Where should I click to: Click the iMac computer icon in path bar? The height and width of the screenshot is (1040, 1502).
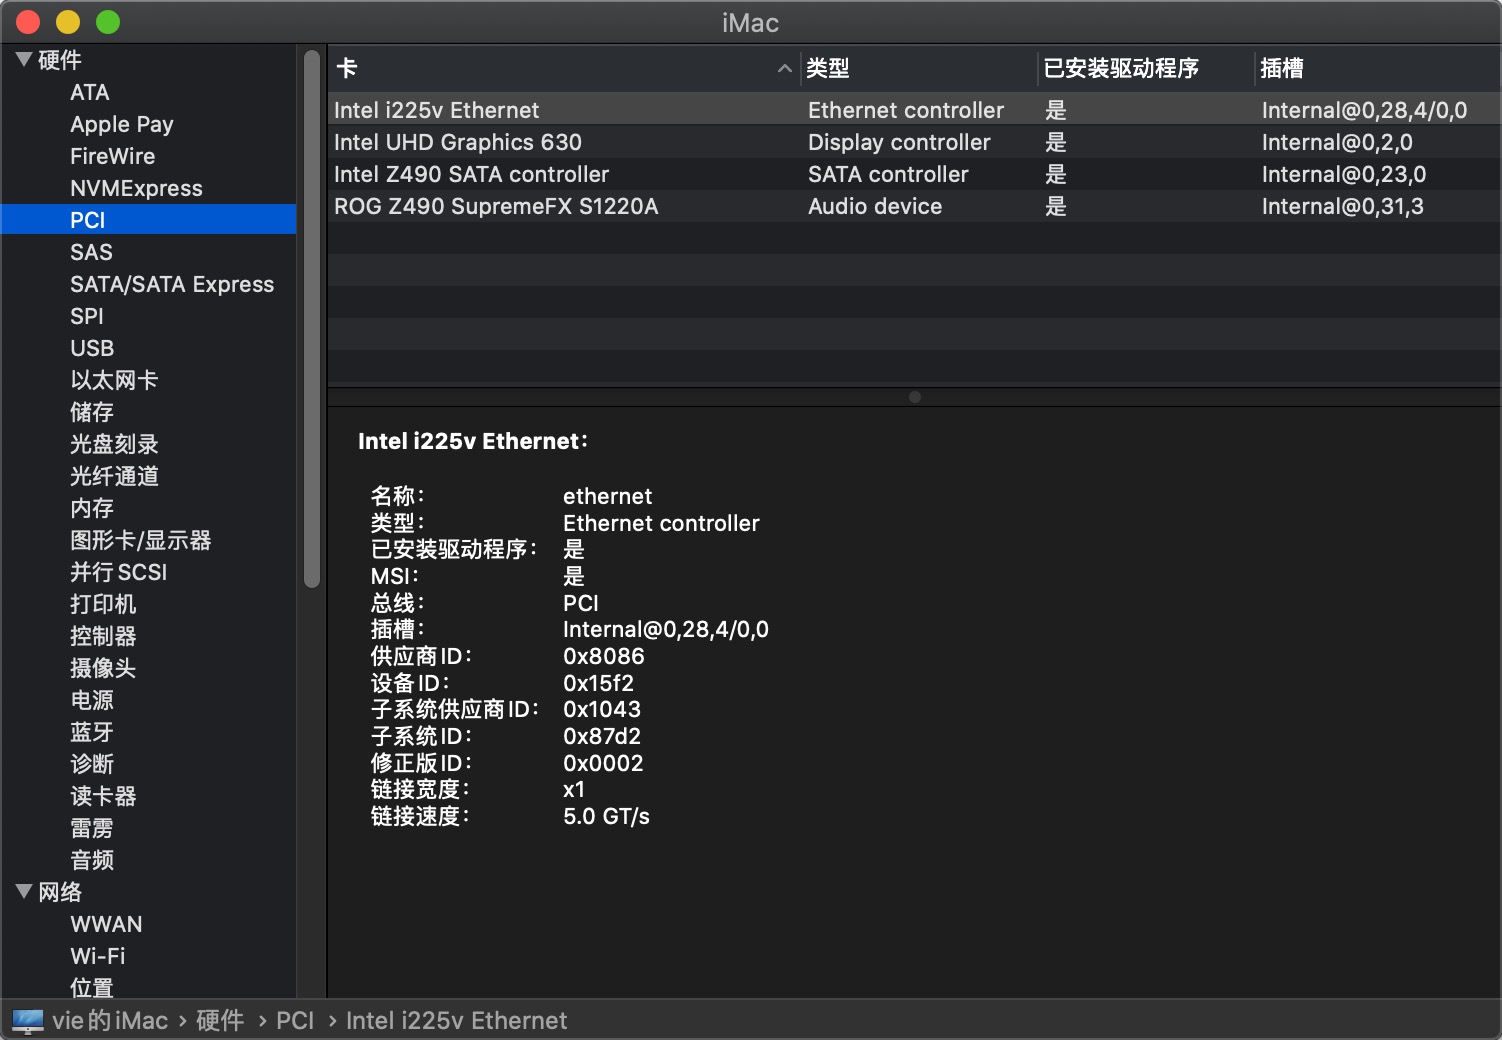[28, 1021]
